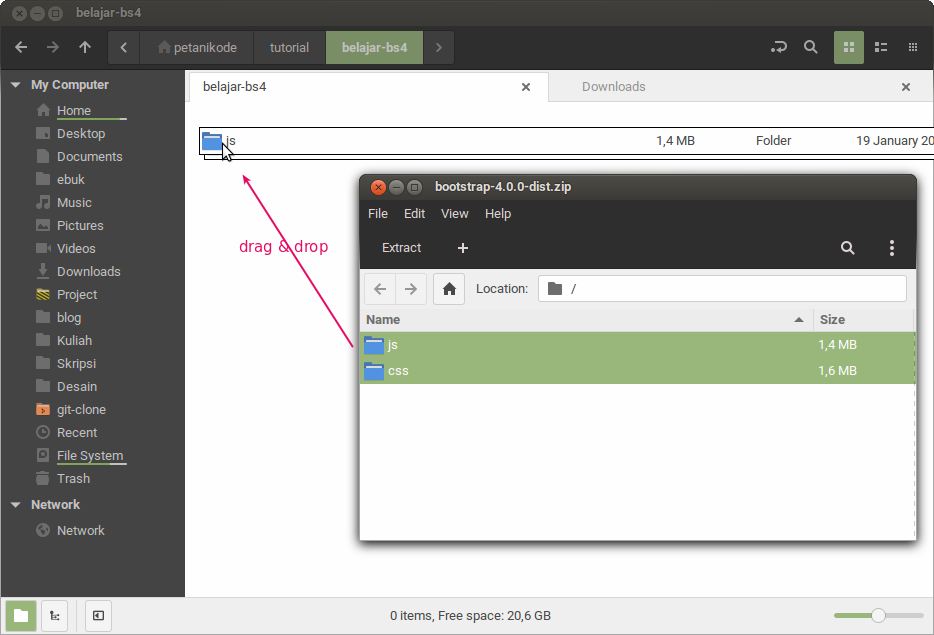Click the home icon in the archive manager
The width and height of the screenshot is (934, 635).
[448, 288]
